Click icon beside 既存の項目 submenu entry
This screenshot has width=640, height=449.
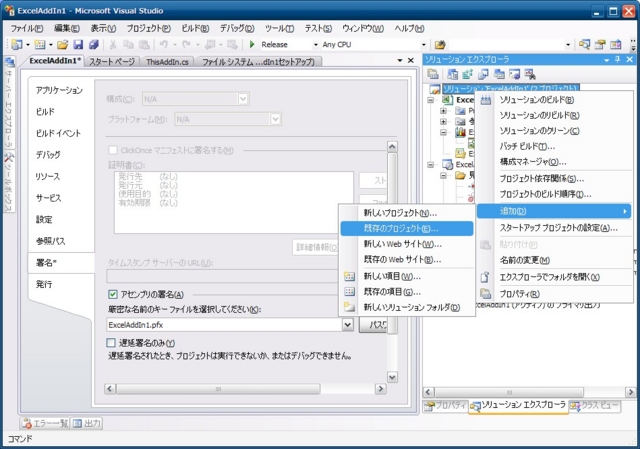349,291
